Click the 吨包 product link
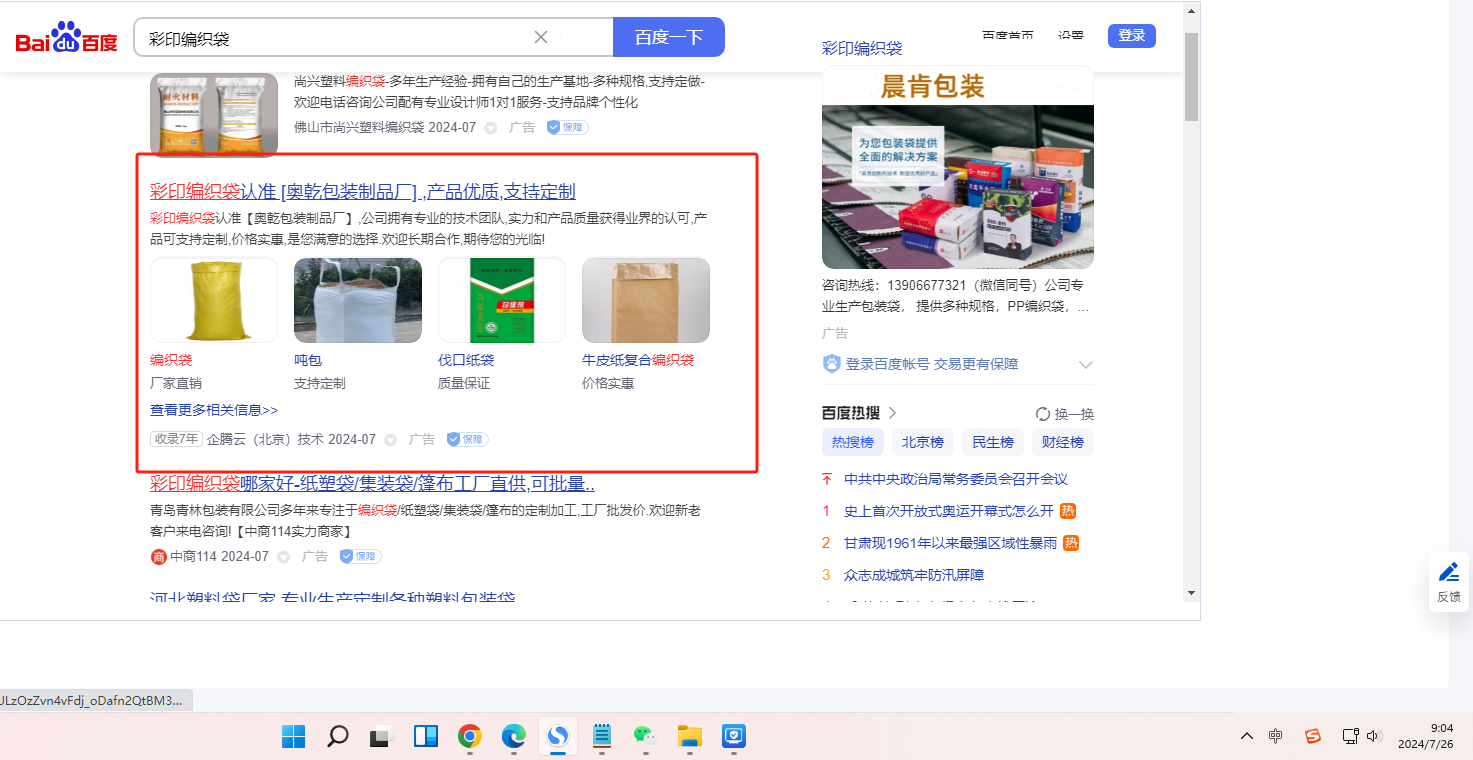1473x760 pixels. (308, 360)
